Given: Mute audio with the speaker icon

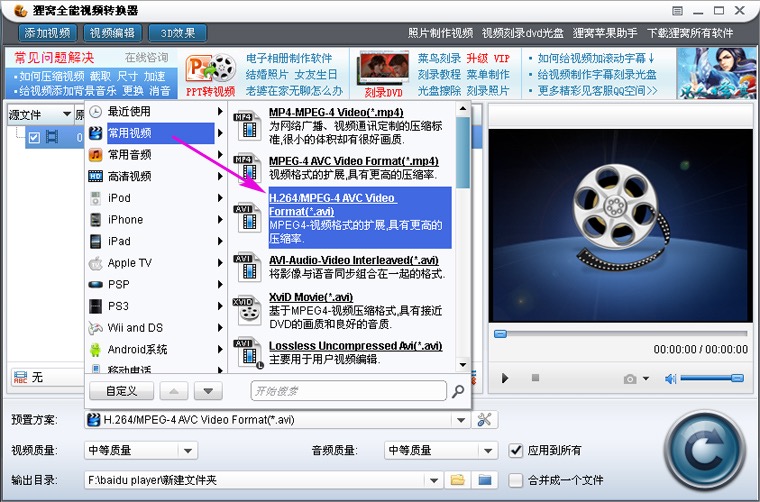Looking at the screenshot, I should coord(670,378).
